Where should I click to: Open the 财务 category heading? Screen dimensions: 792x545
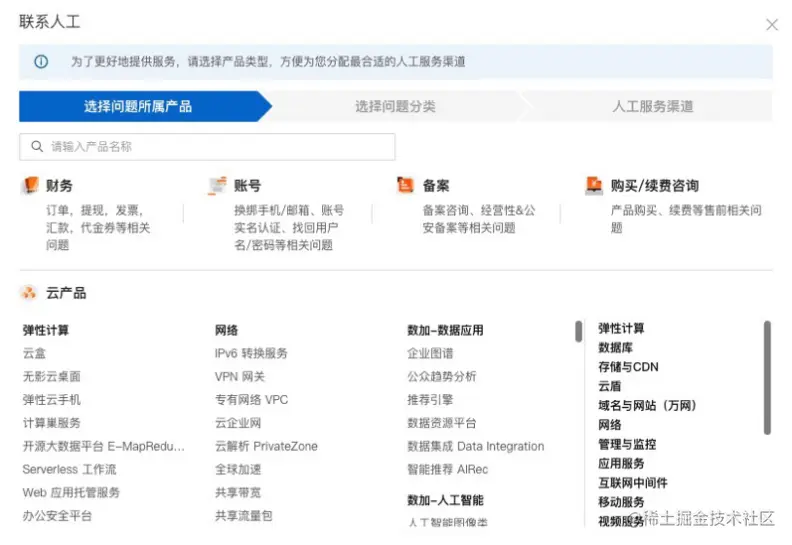coord(59,185)
